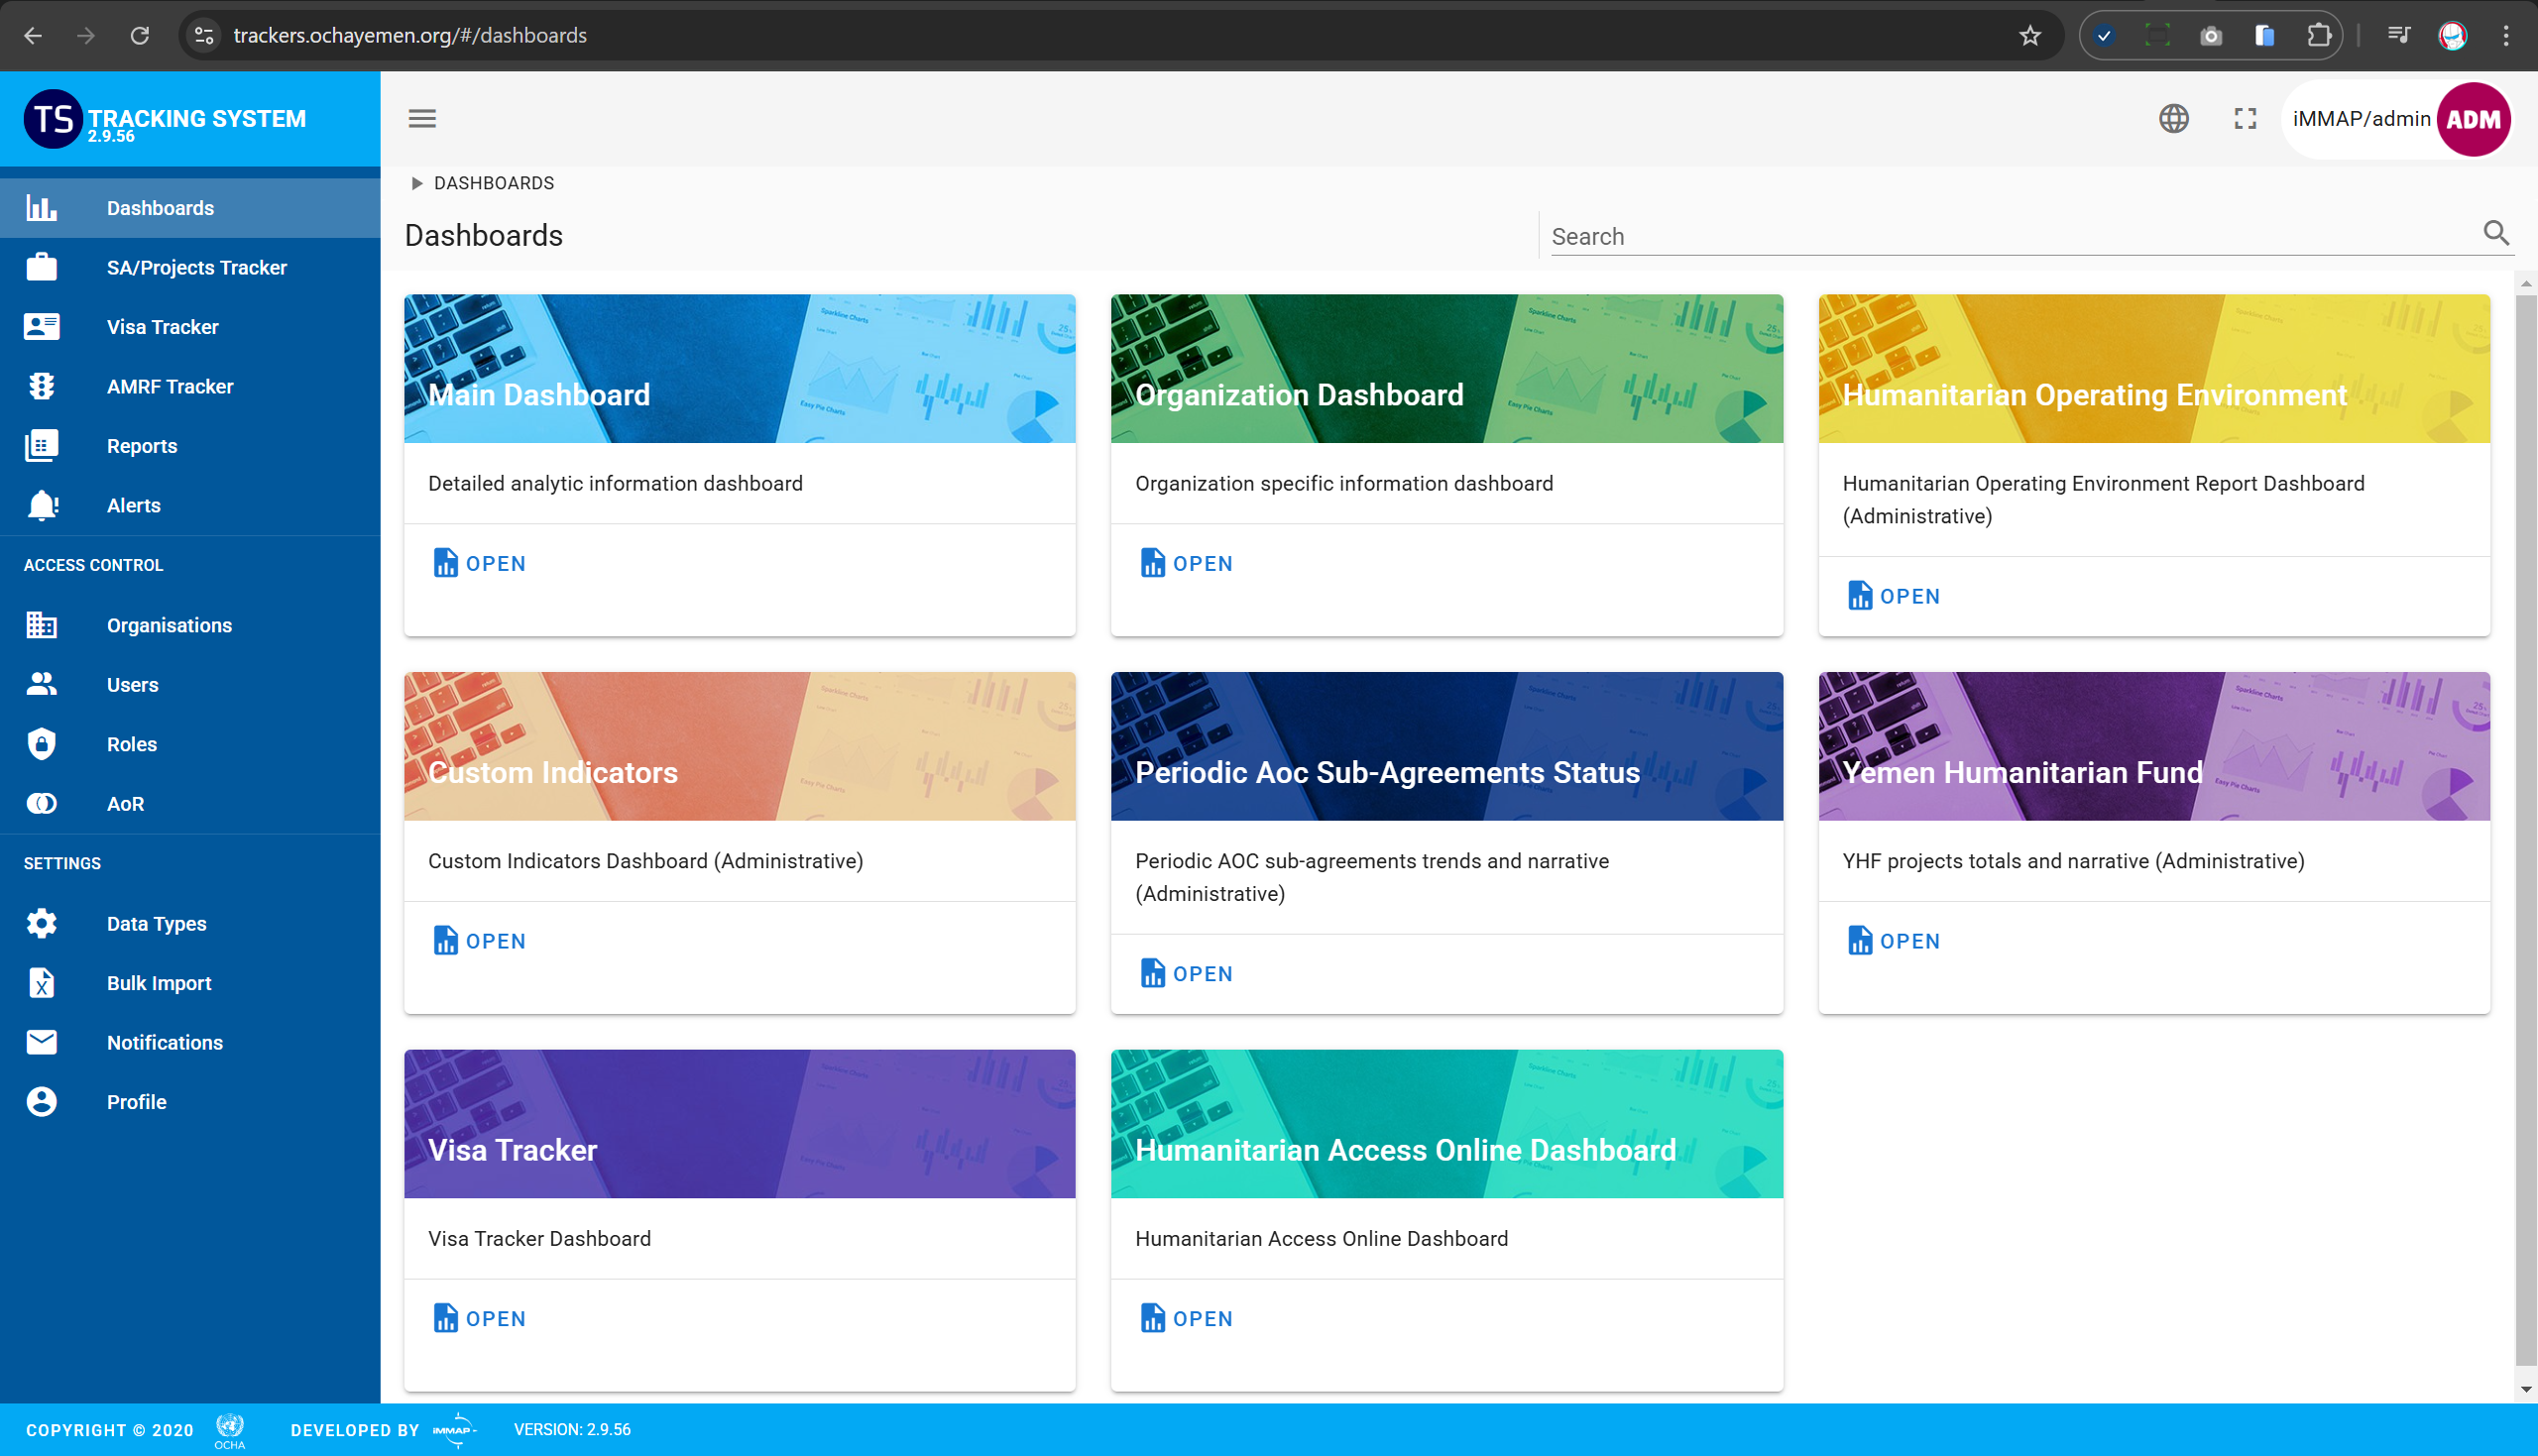This screenshot has height=1456, width=2538.
Task: Click the Bulk Import spreadsheet icon
Action: pos(42,983)
